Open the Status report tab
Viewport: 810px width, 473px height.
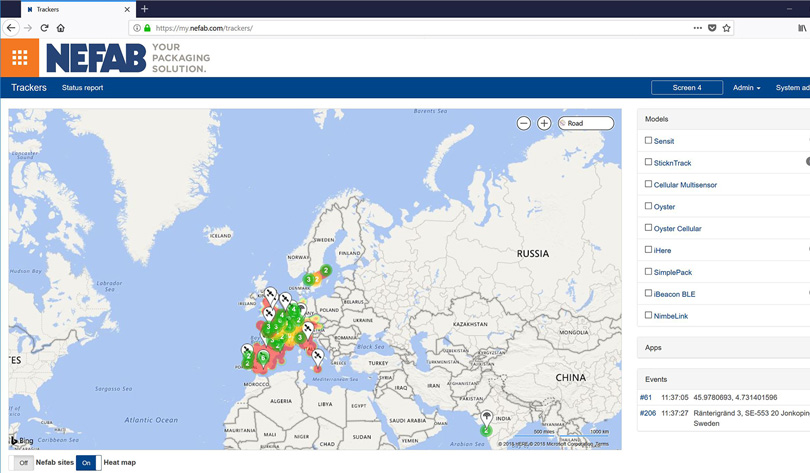[82, 88]
